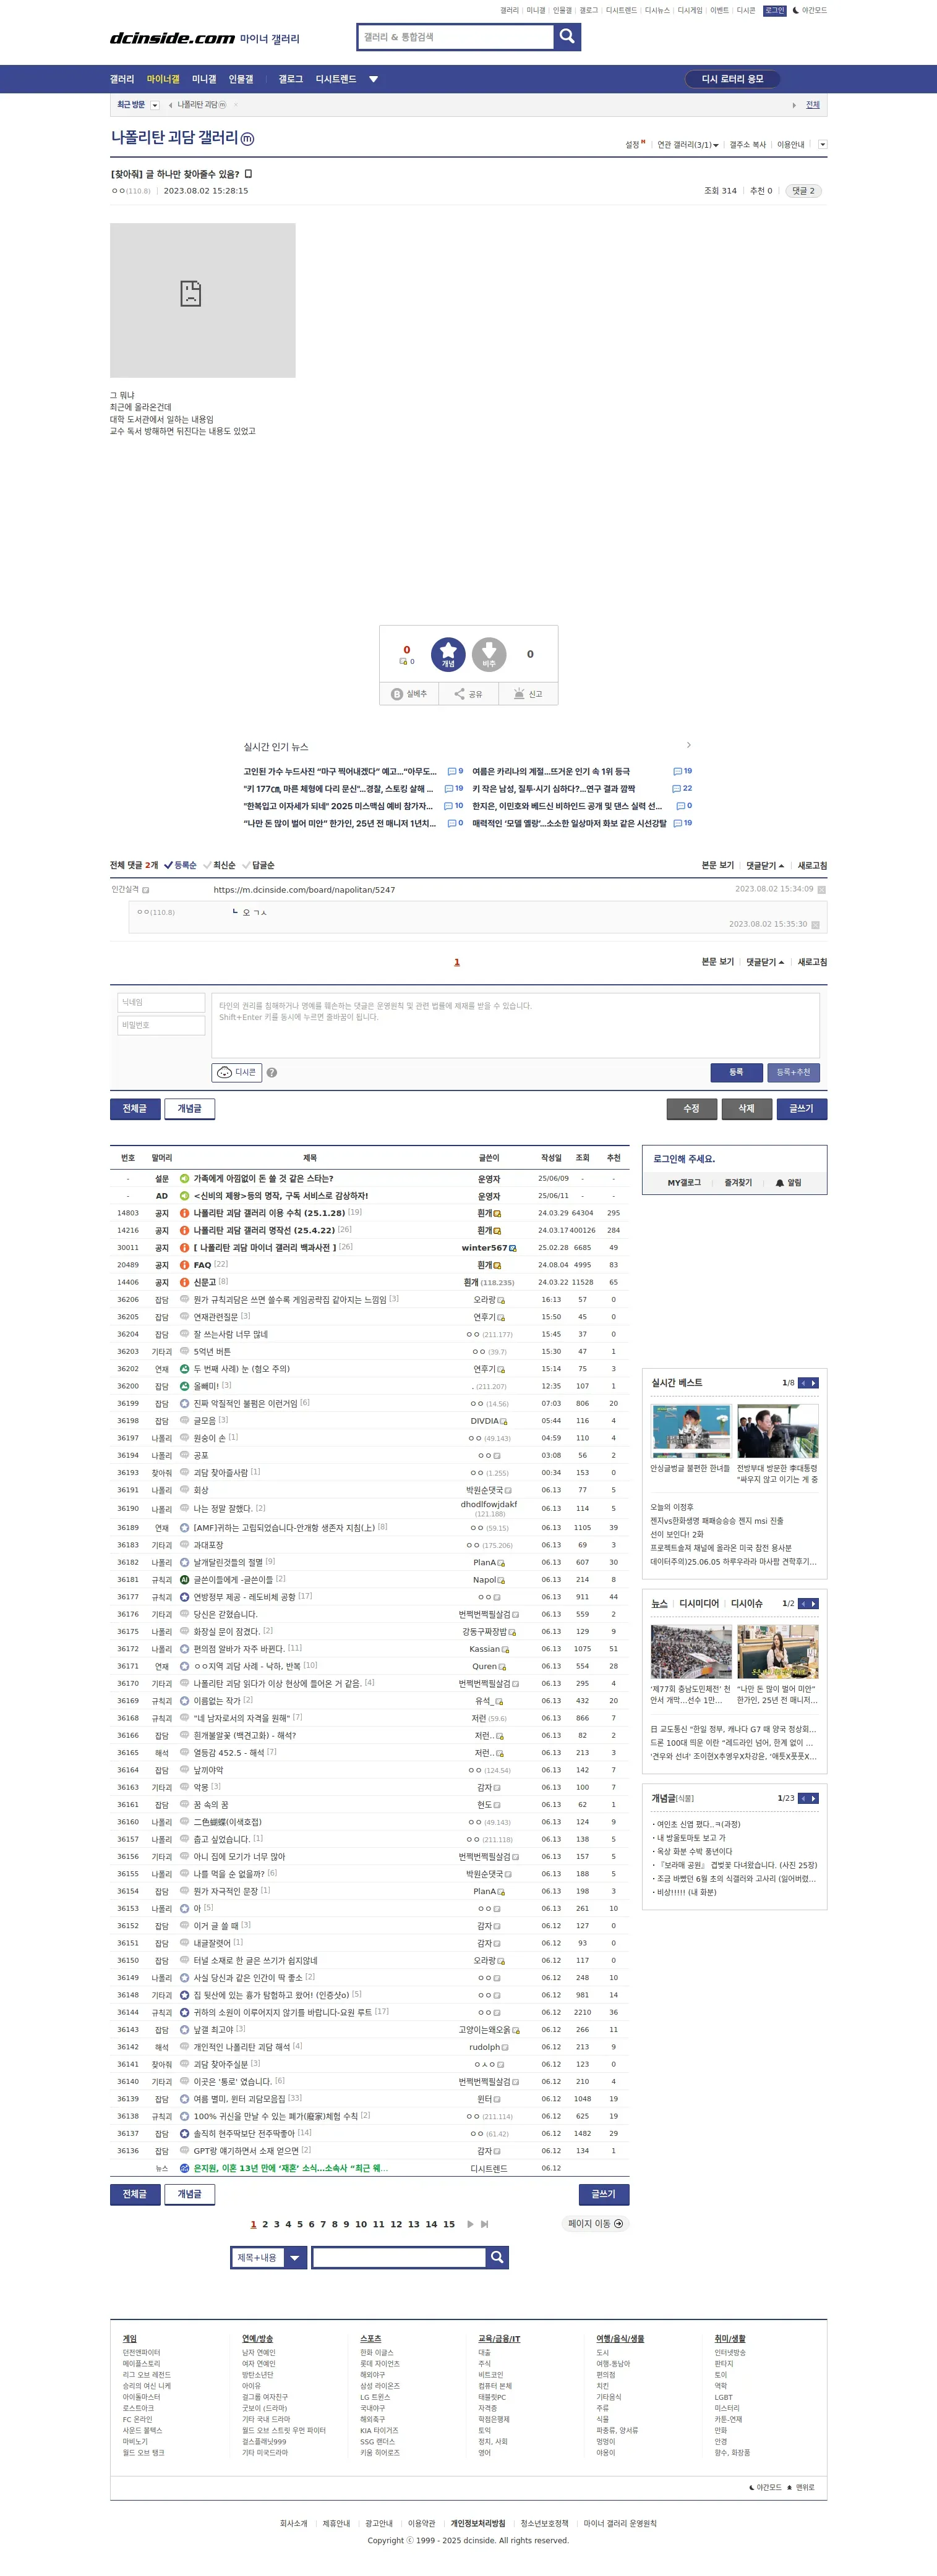Click next arrow in recent-visit bar
The height and width of the screenshot is (2576, 937).
[x=794, y=105]
